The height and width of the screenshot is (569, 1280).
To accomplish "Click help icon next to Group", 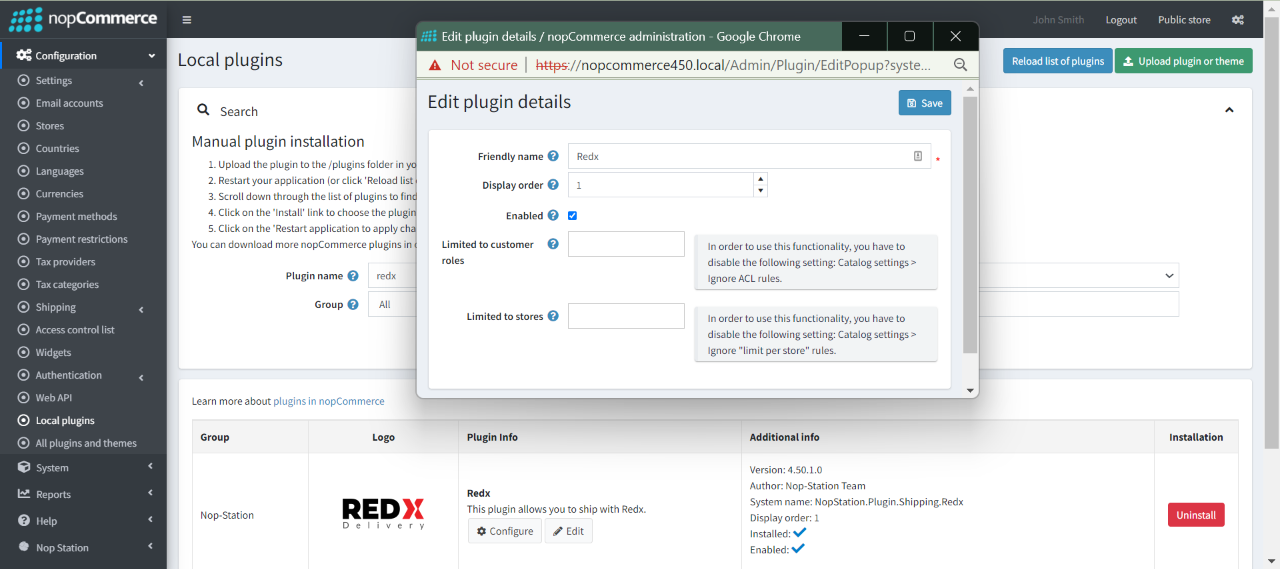I will (x=353, y=305).
